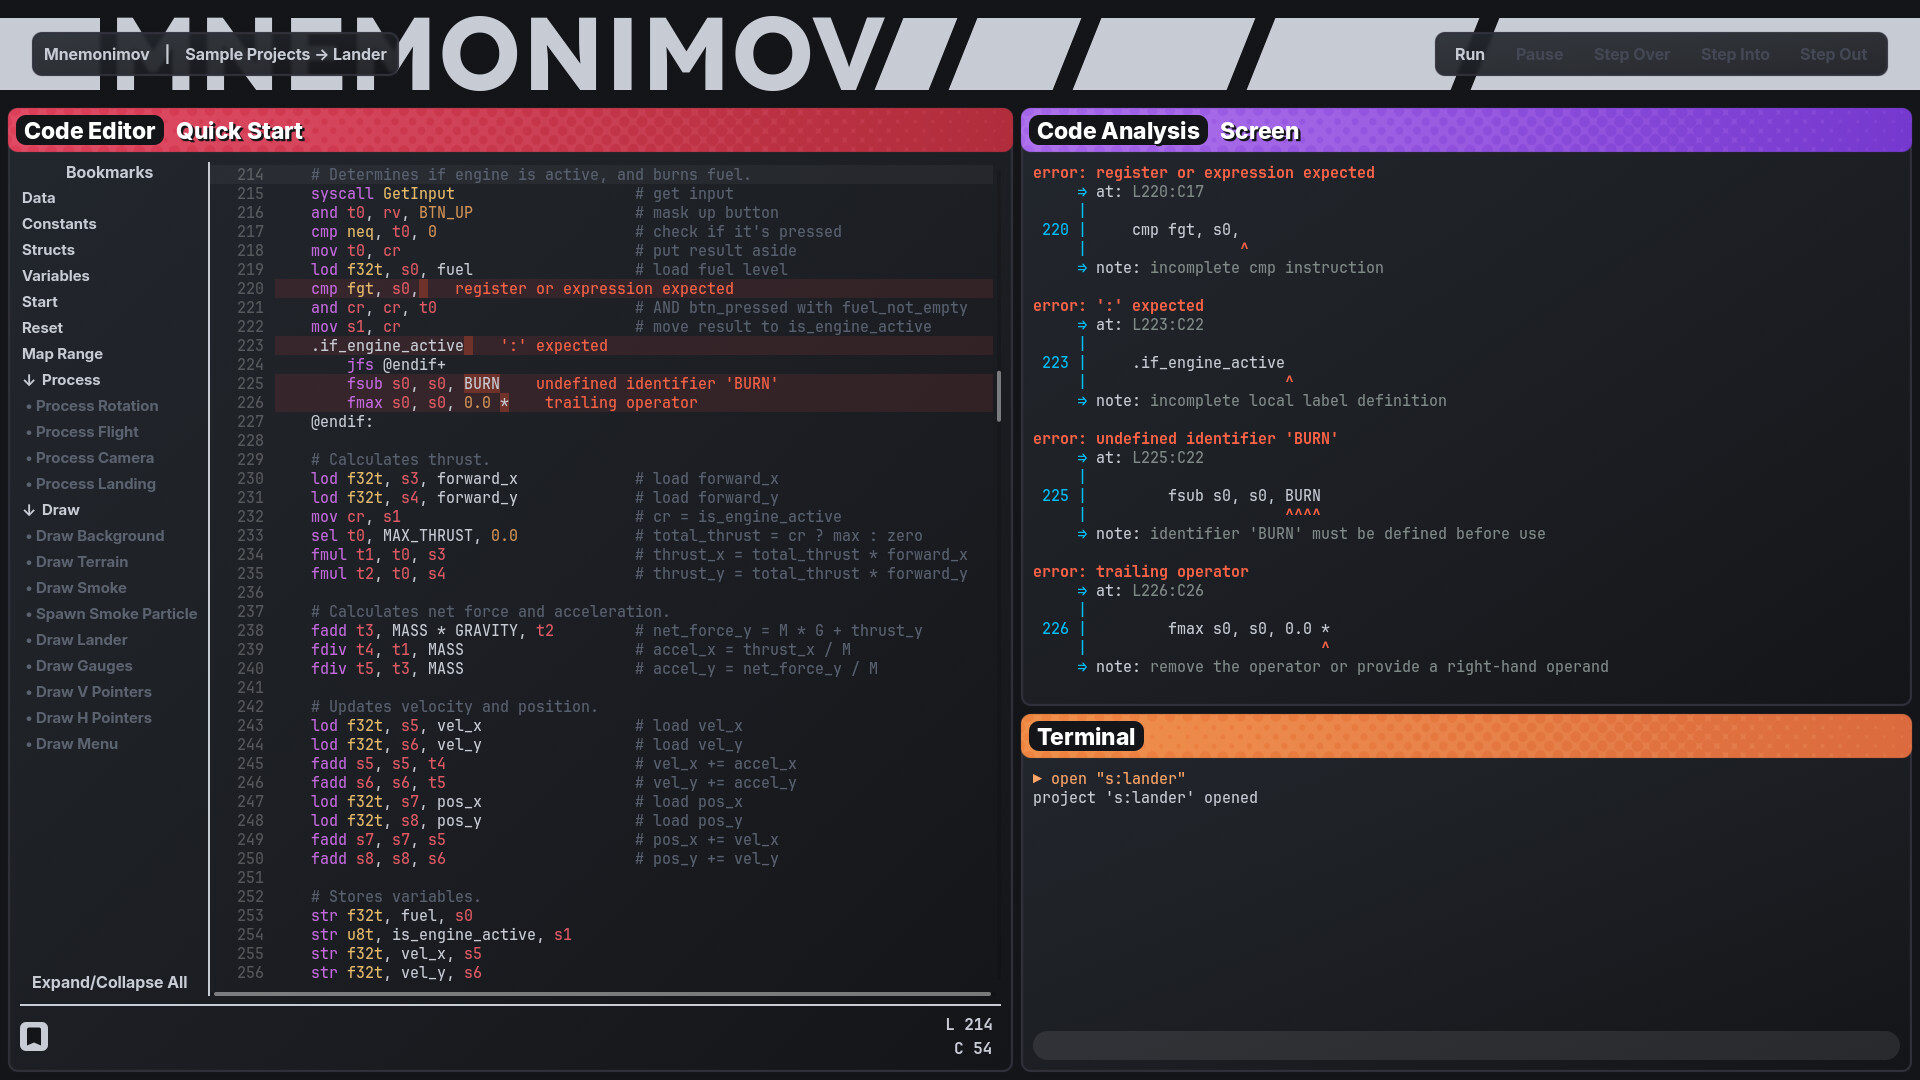Collapse the Process section in the sidebar
This screenshot has width=1920, height=1080.
62,379
